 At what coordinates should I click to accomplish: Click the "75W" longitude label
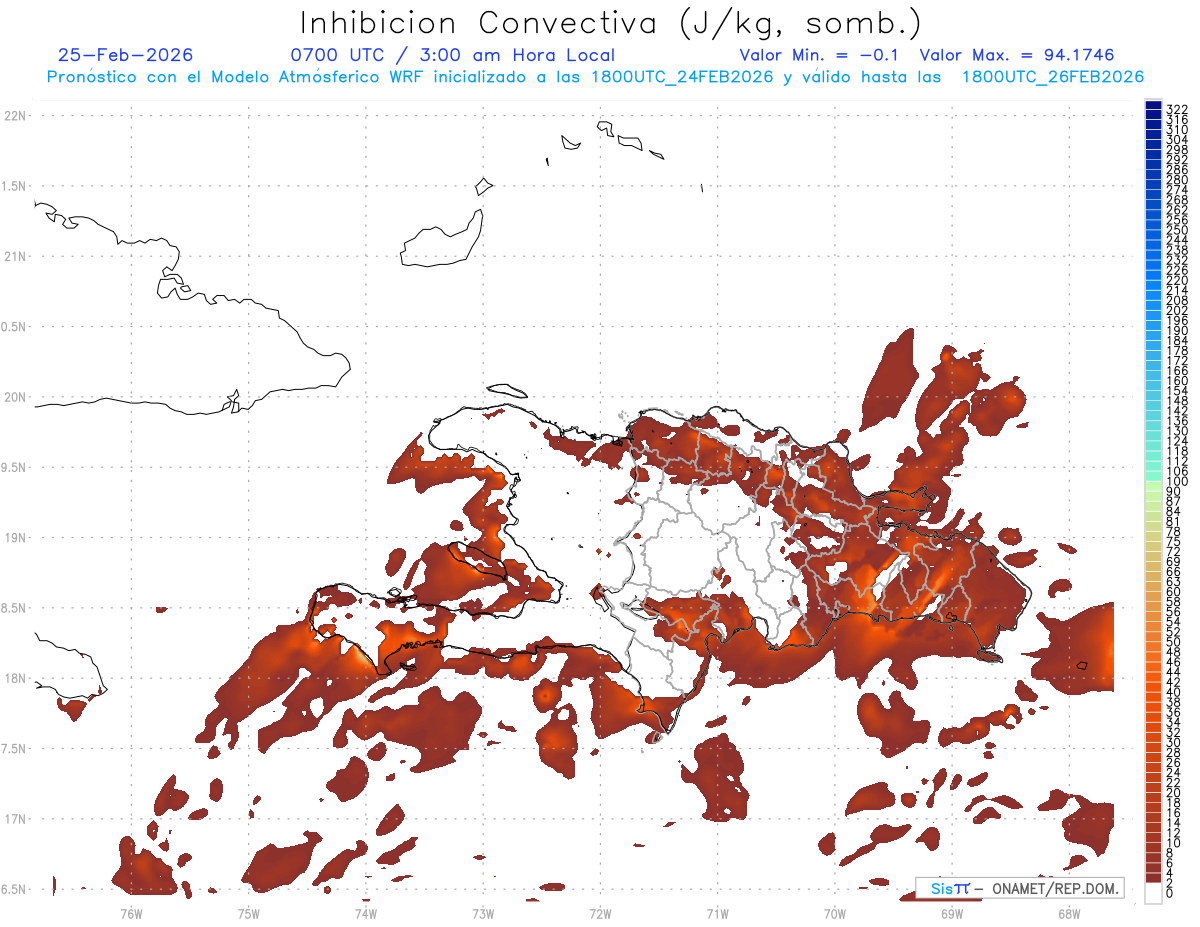pyautogui.click(x=248, y=913)
